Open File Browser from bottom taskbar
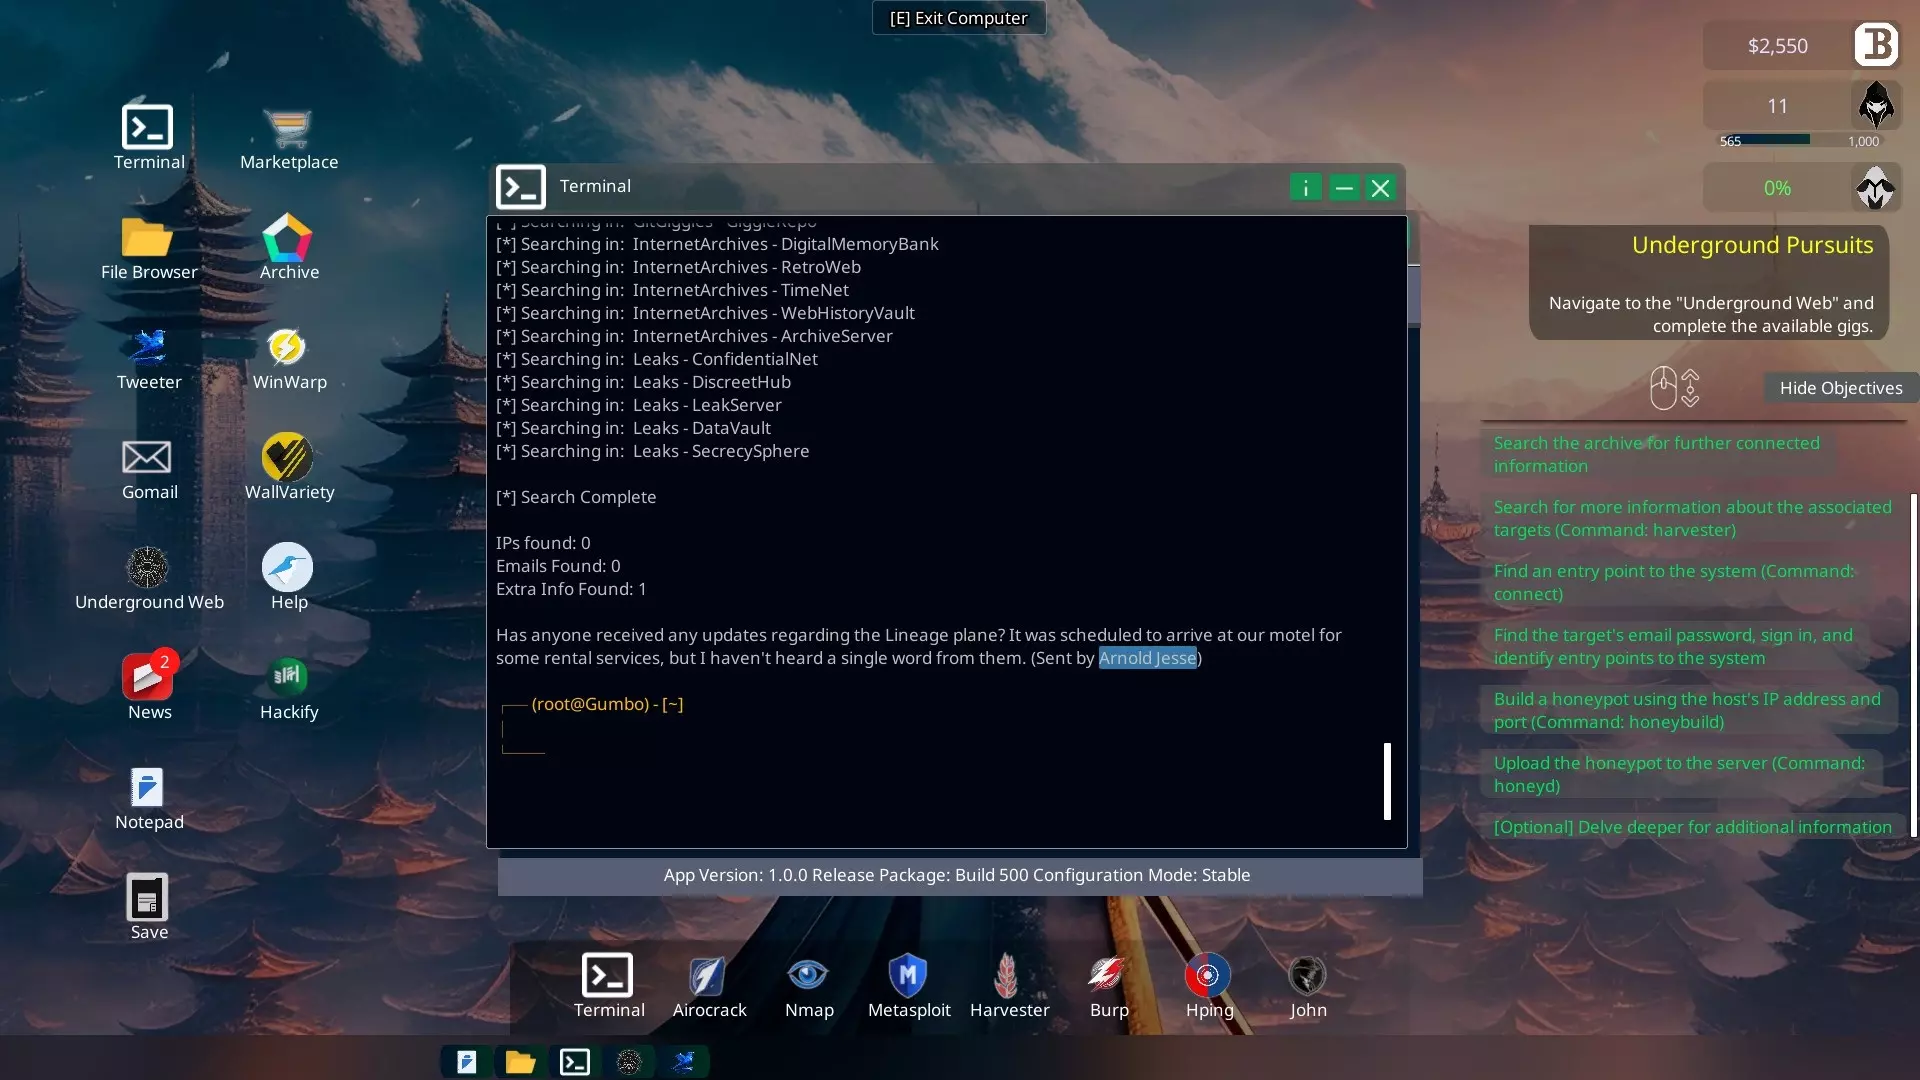 pos(520,1062)
